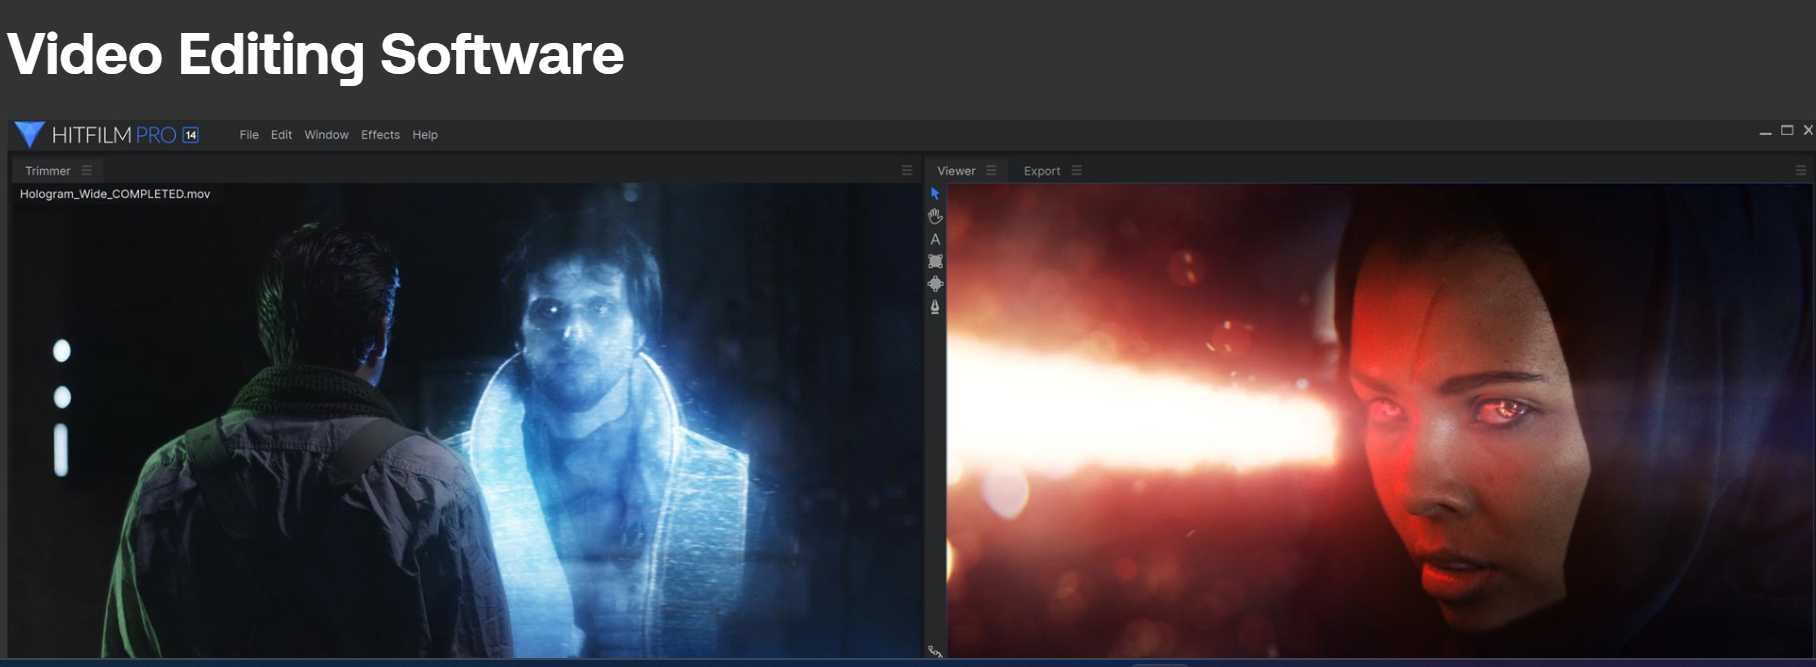This screenshot has height=667, width=1816.
Task: Click the hologram footage in the Trimmer
Action: click(x=465, y=420)
